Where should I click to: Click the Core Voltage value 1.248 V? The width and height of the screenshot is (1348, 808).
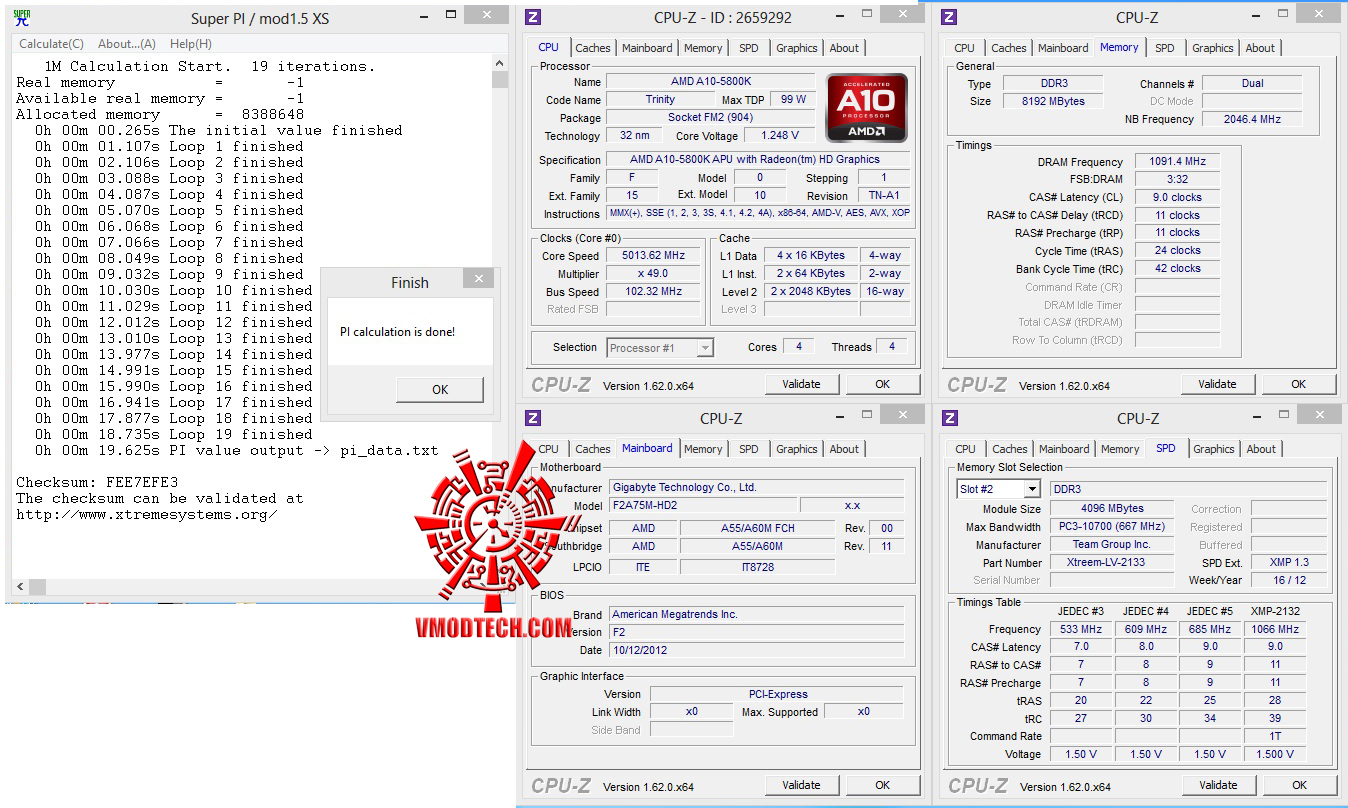pyautogui.click(x=780, y=136)
